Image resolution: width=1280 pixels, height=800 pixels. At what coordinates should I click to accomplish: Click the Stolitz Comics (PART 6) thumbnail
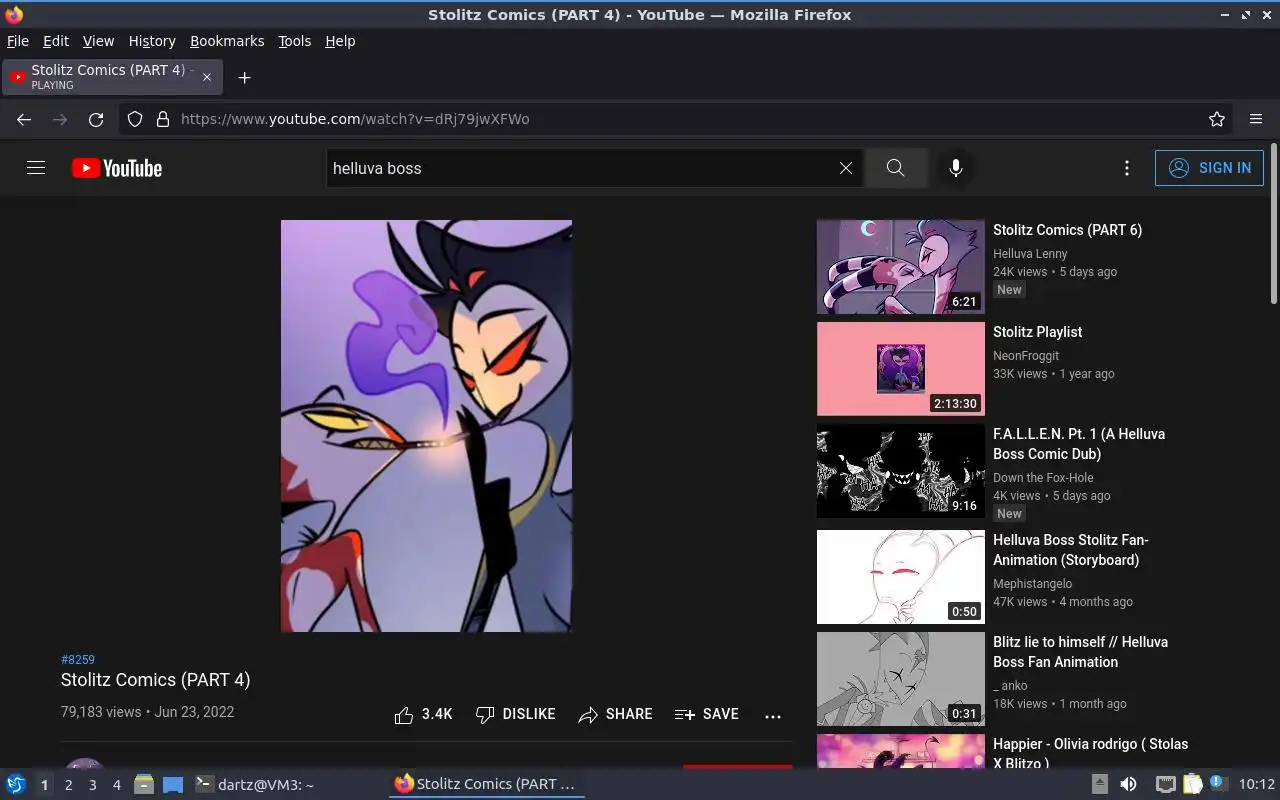tap(901, 267)
